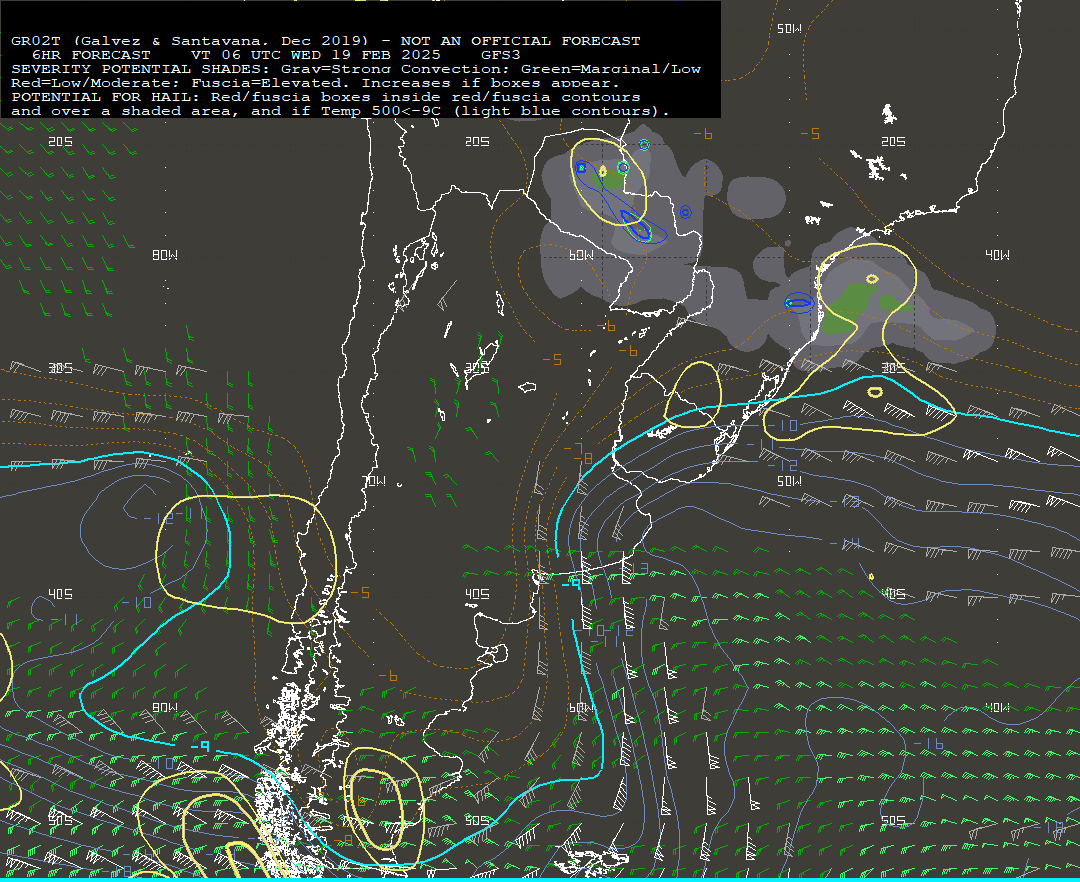1080x882 pixels.
Task: Click the small yellow oval below the eastern cyan contour
Action: coord(875,392)
